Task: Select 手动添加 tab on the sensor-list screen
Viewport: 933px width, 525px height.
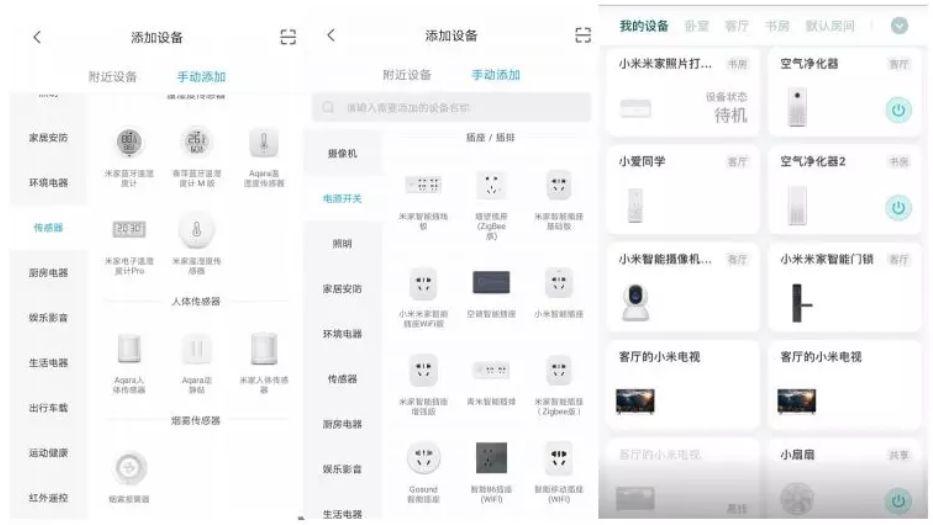Action: (x=201, y=77)
